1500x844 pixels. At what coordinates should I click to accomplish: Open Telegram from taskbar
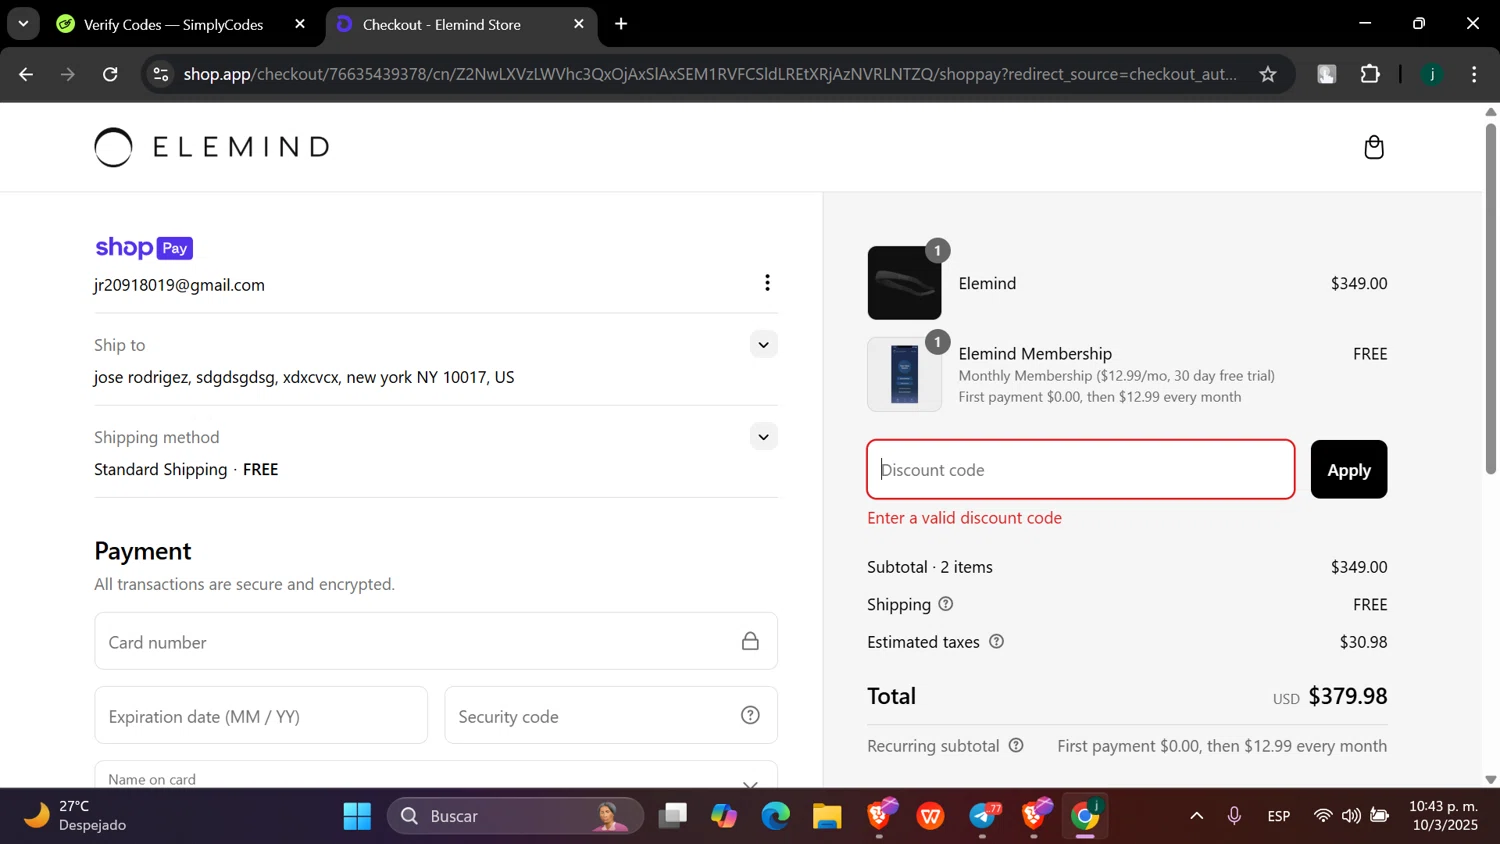click(x=984, y=816)
